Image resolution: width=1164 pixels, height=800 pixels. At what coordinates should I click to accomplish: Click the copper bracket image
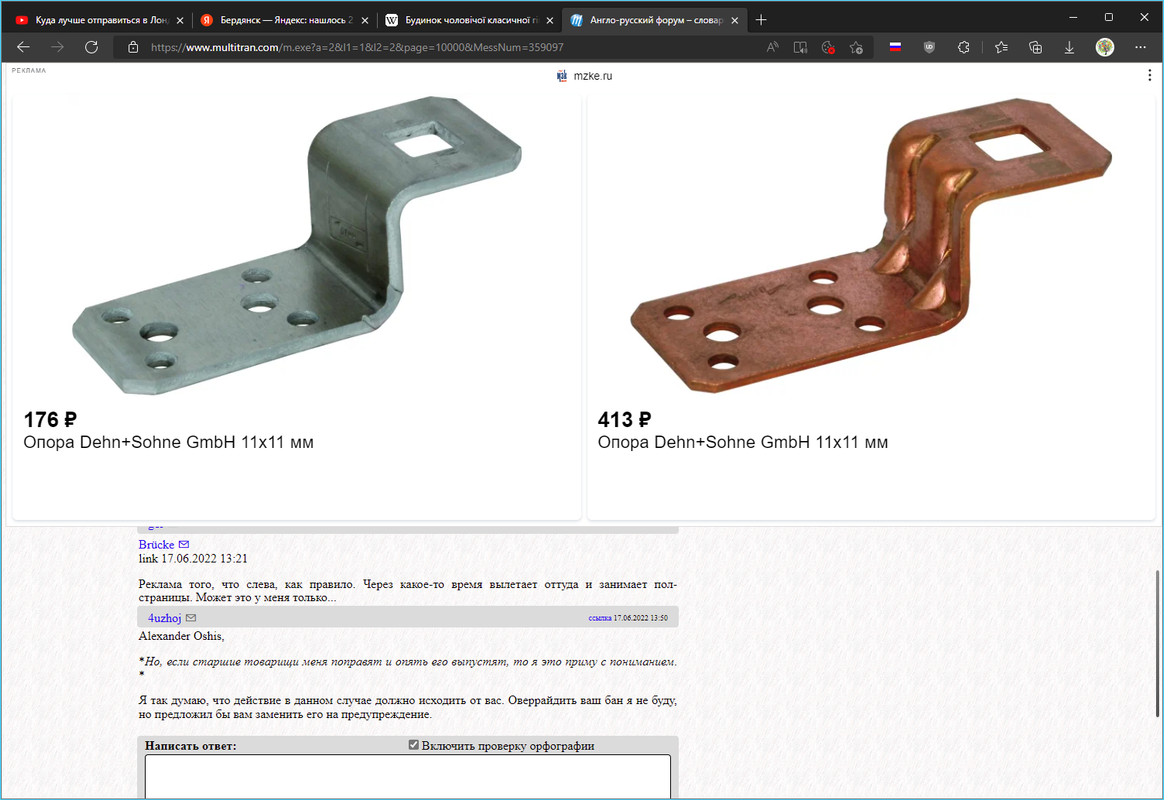(x=871, y=245)
